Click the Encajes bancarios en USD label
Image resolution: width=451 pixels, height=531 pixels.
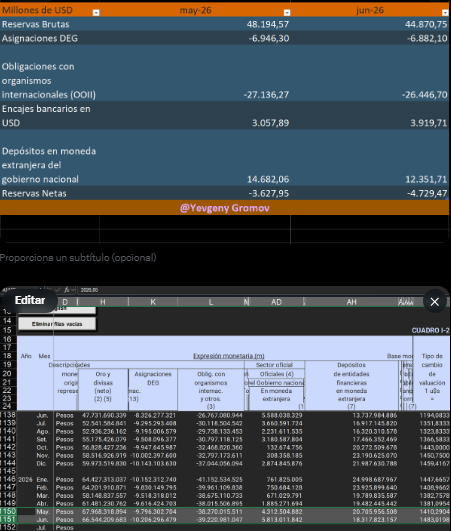tap(46, 116)
